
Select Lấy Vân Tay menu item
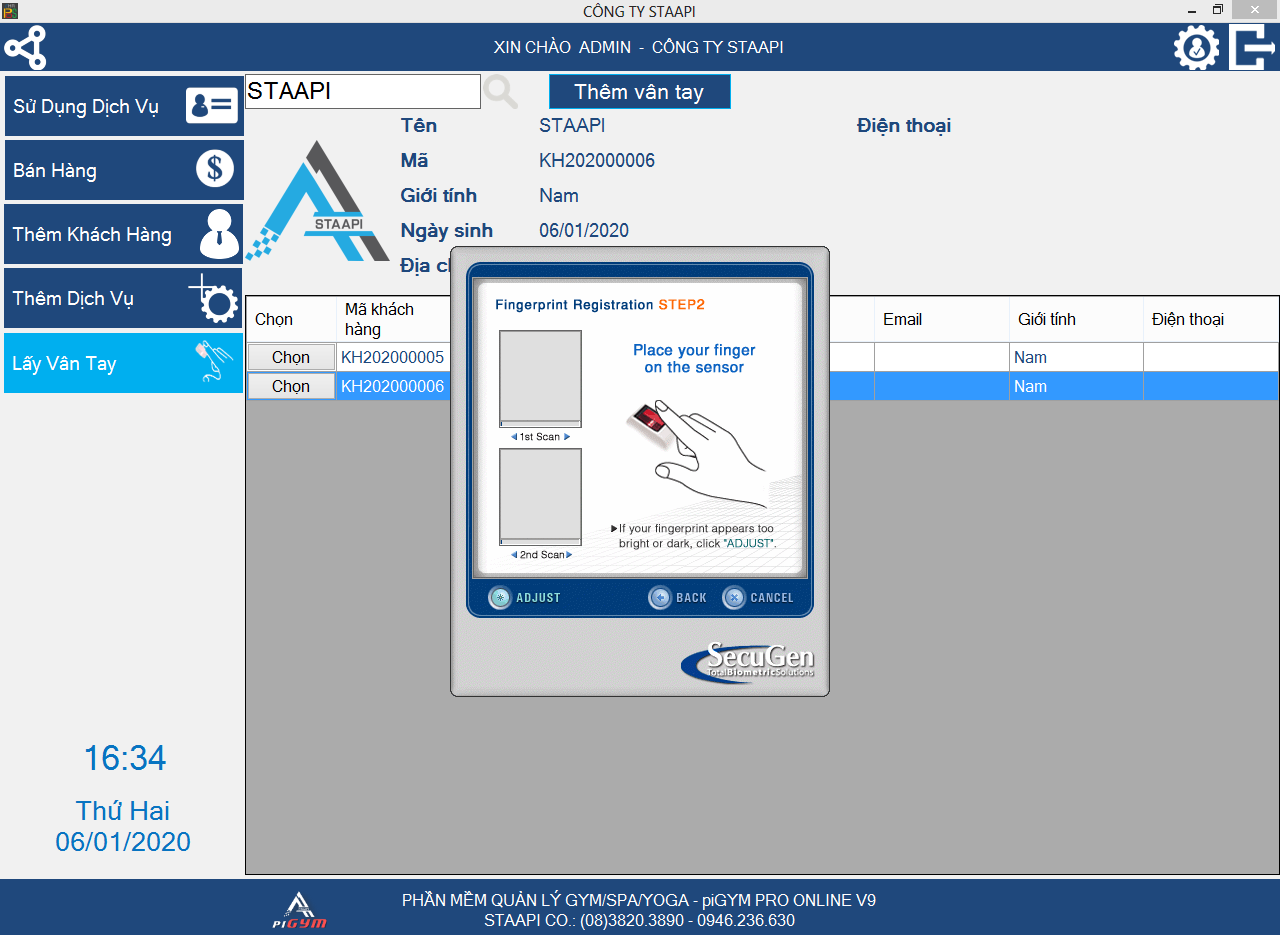click(124, 363)
